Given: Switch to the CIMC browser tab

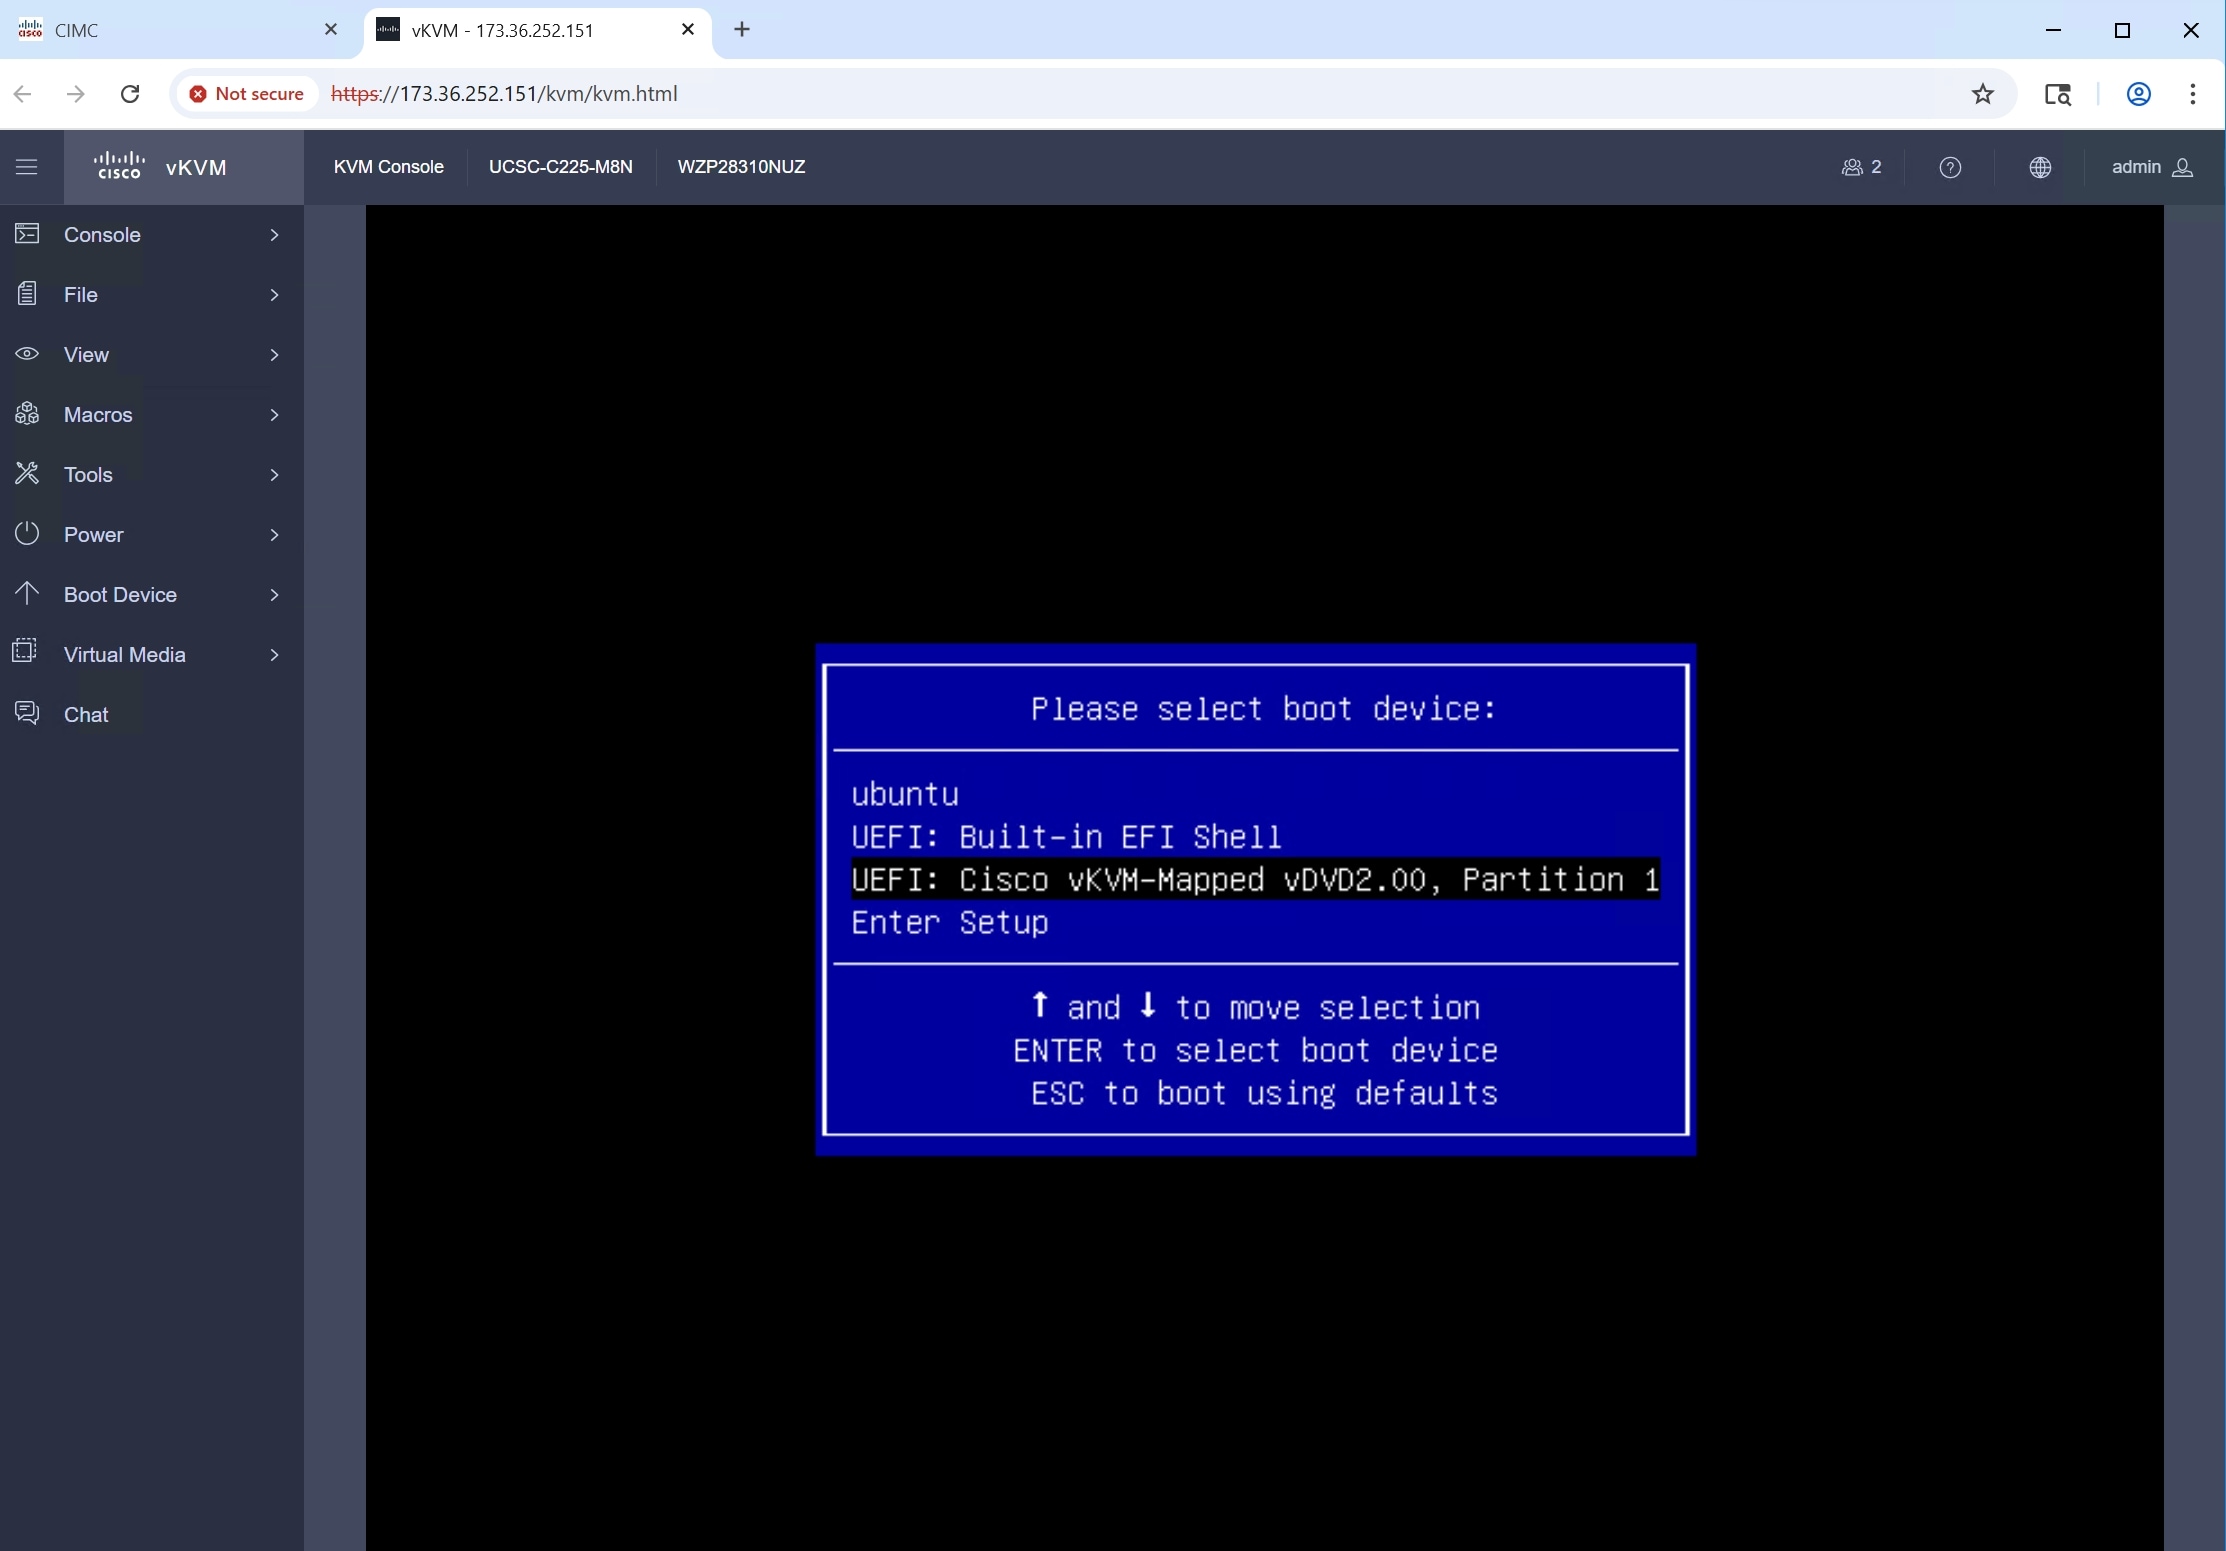Looking at the screenshot, I should [180, 30].
